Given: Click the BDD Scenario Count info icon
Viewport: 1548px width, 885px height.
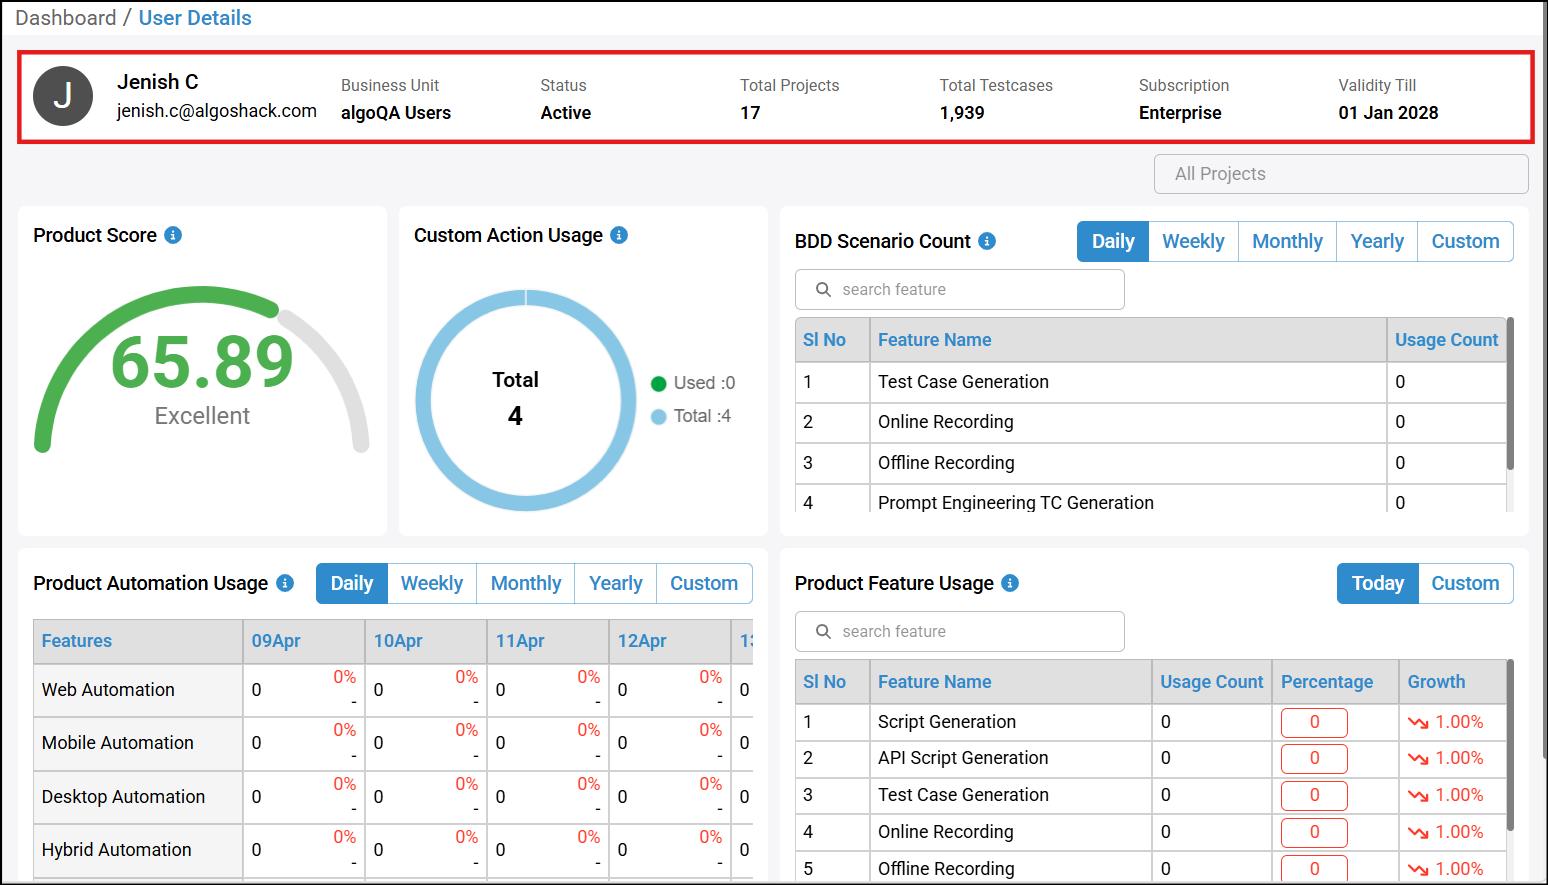Looking at the screenshot, I should pyautogui.click(x=987, y=241).
